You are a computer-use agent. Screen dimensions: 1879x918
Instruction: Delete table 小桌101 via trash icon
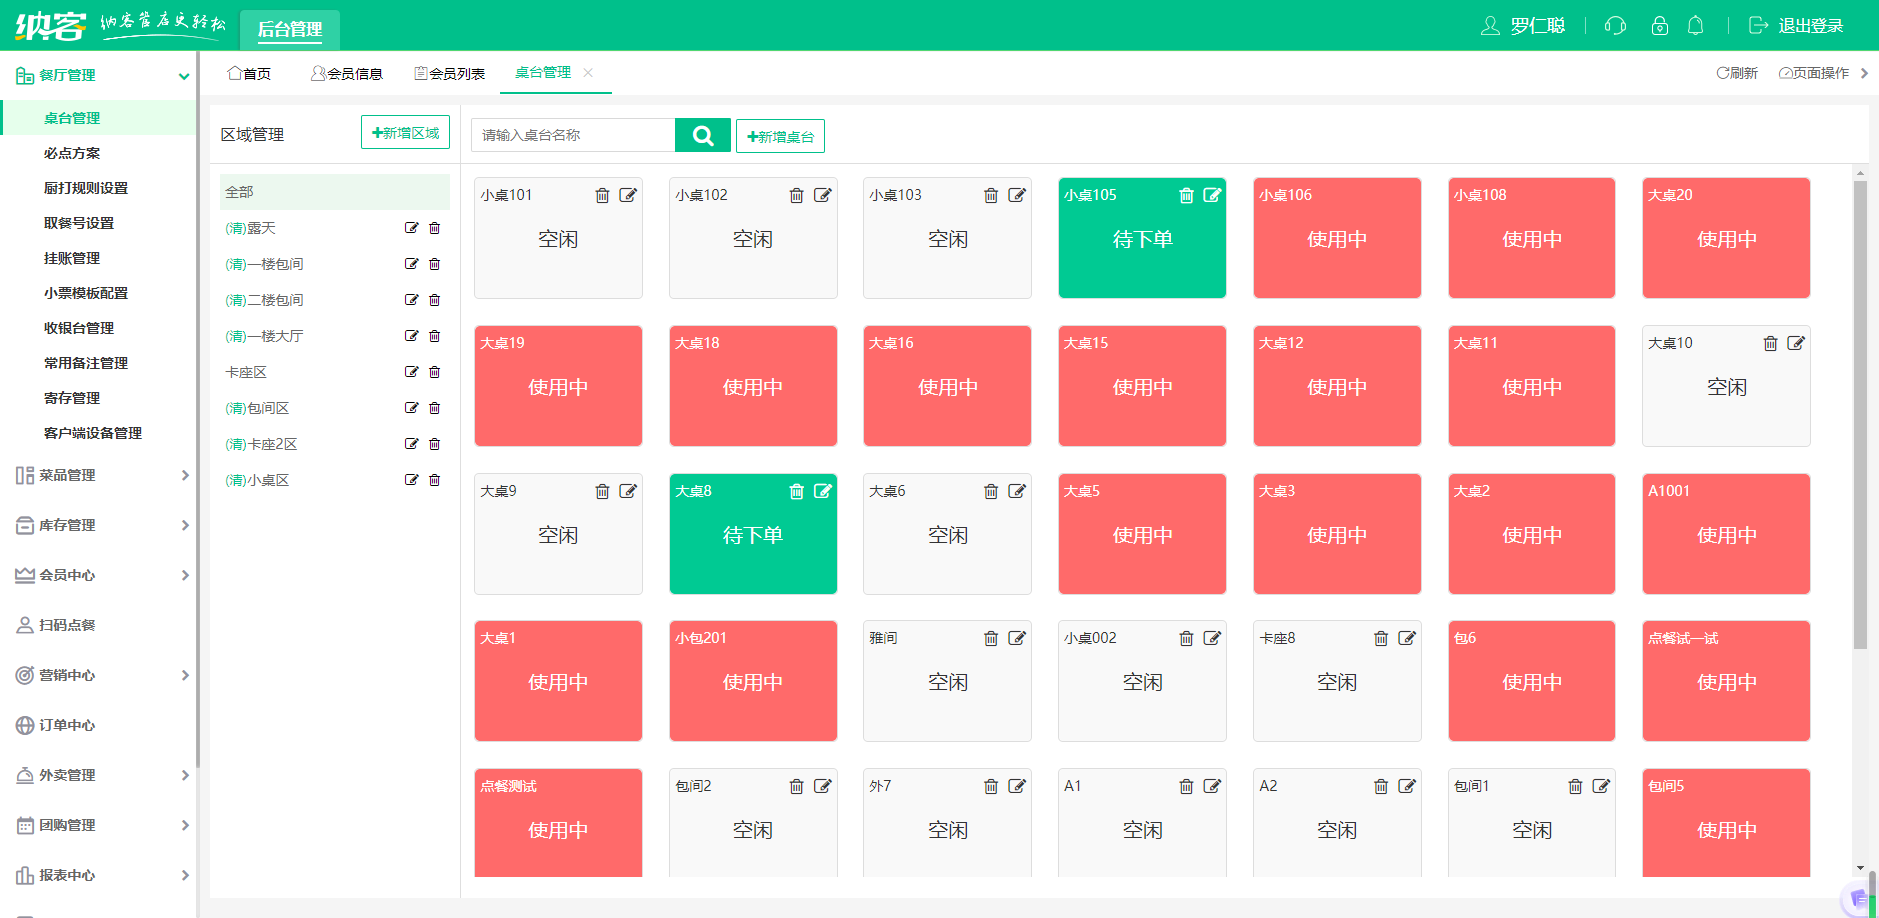602,195
